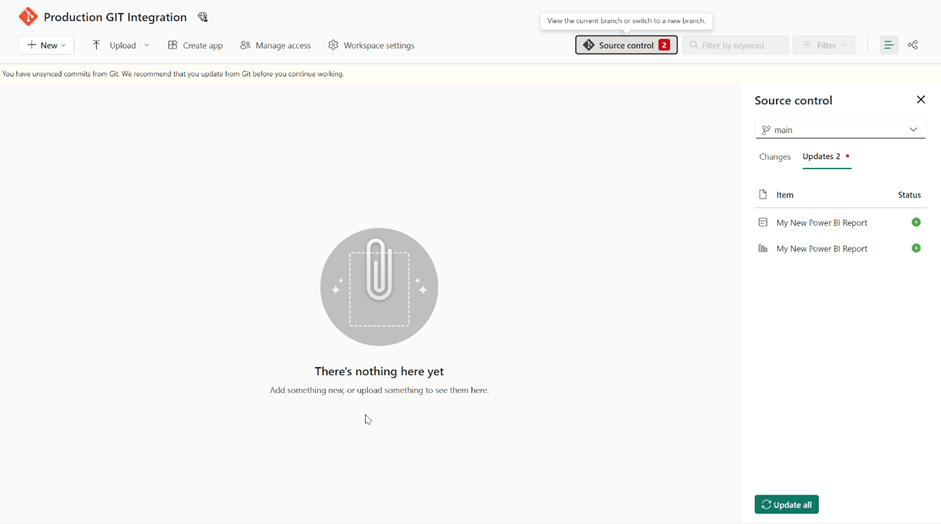Click the Source control button

(x=626, y=45)
